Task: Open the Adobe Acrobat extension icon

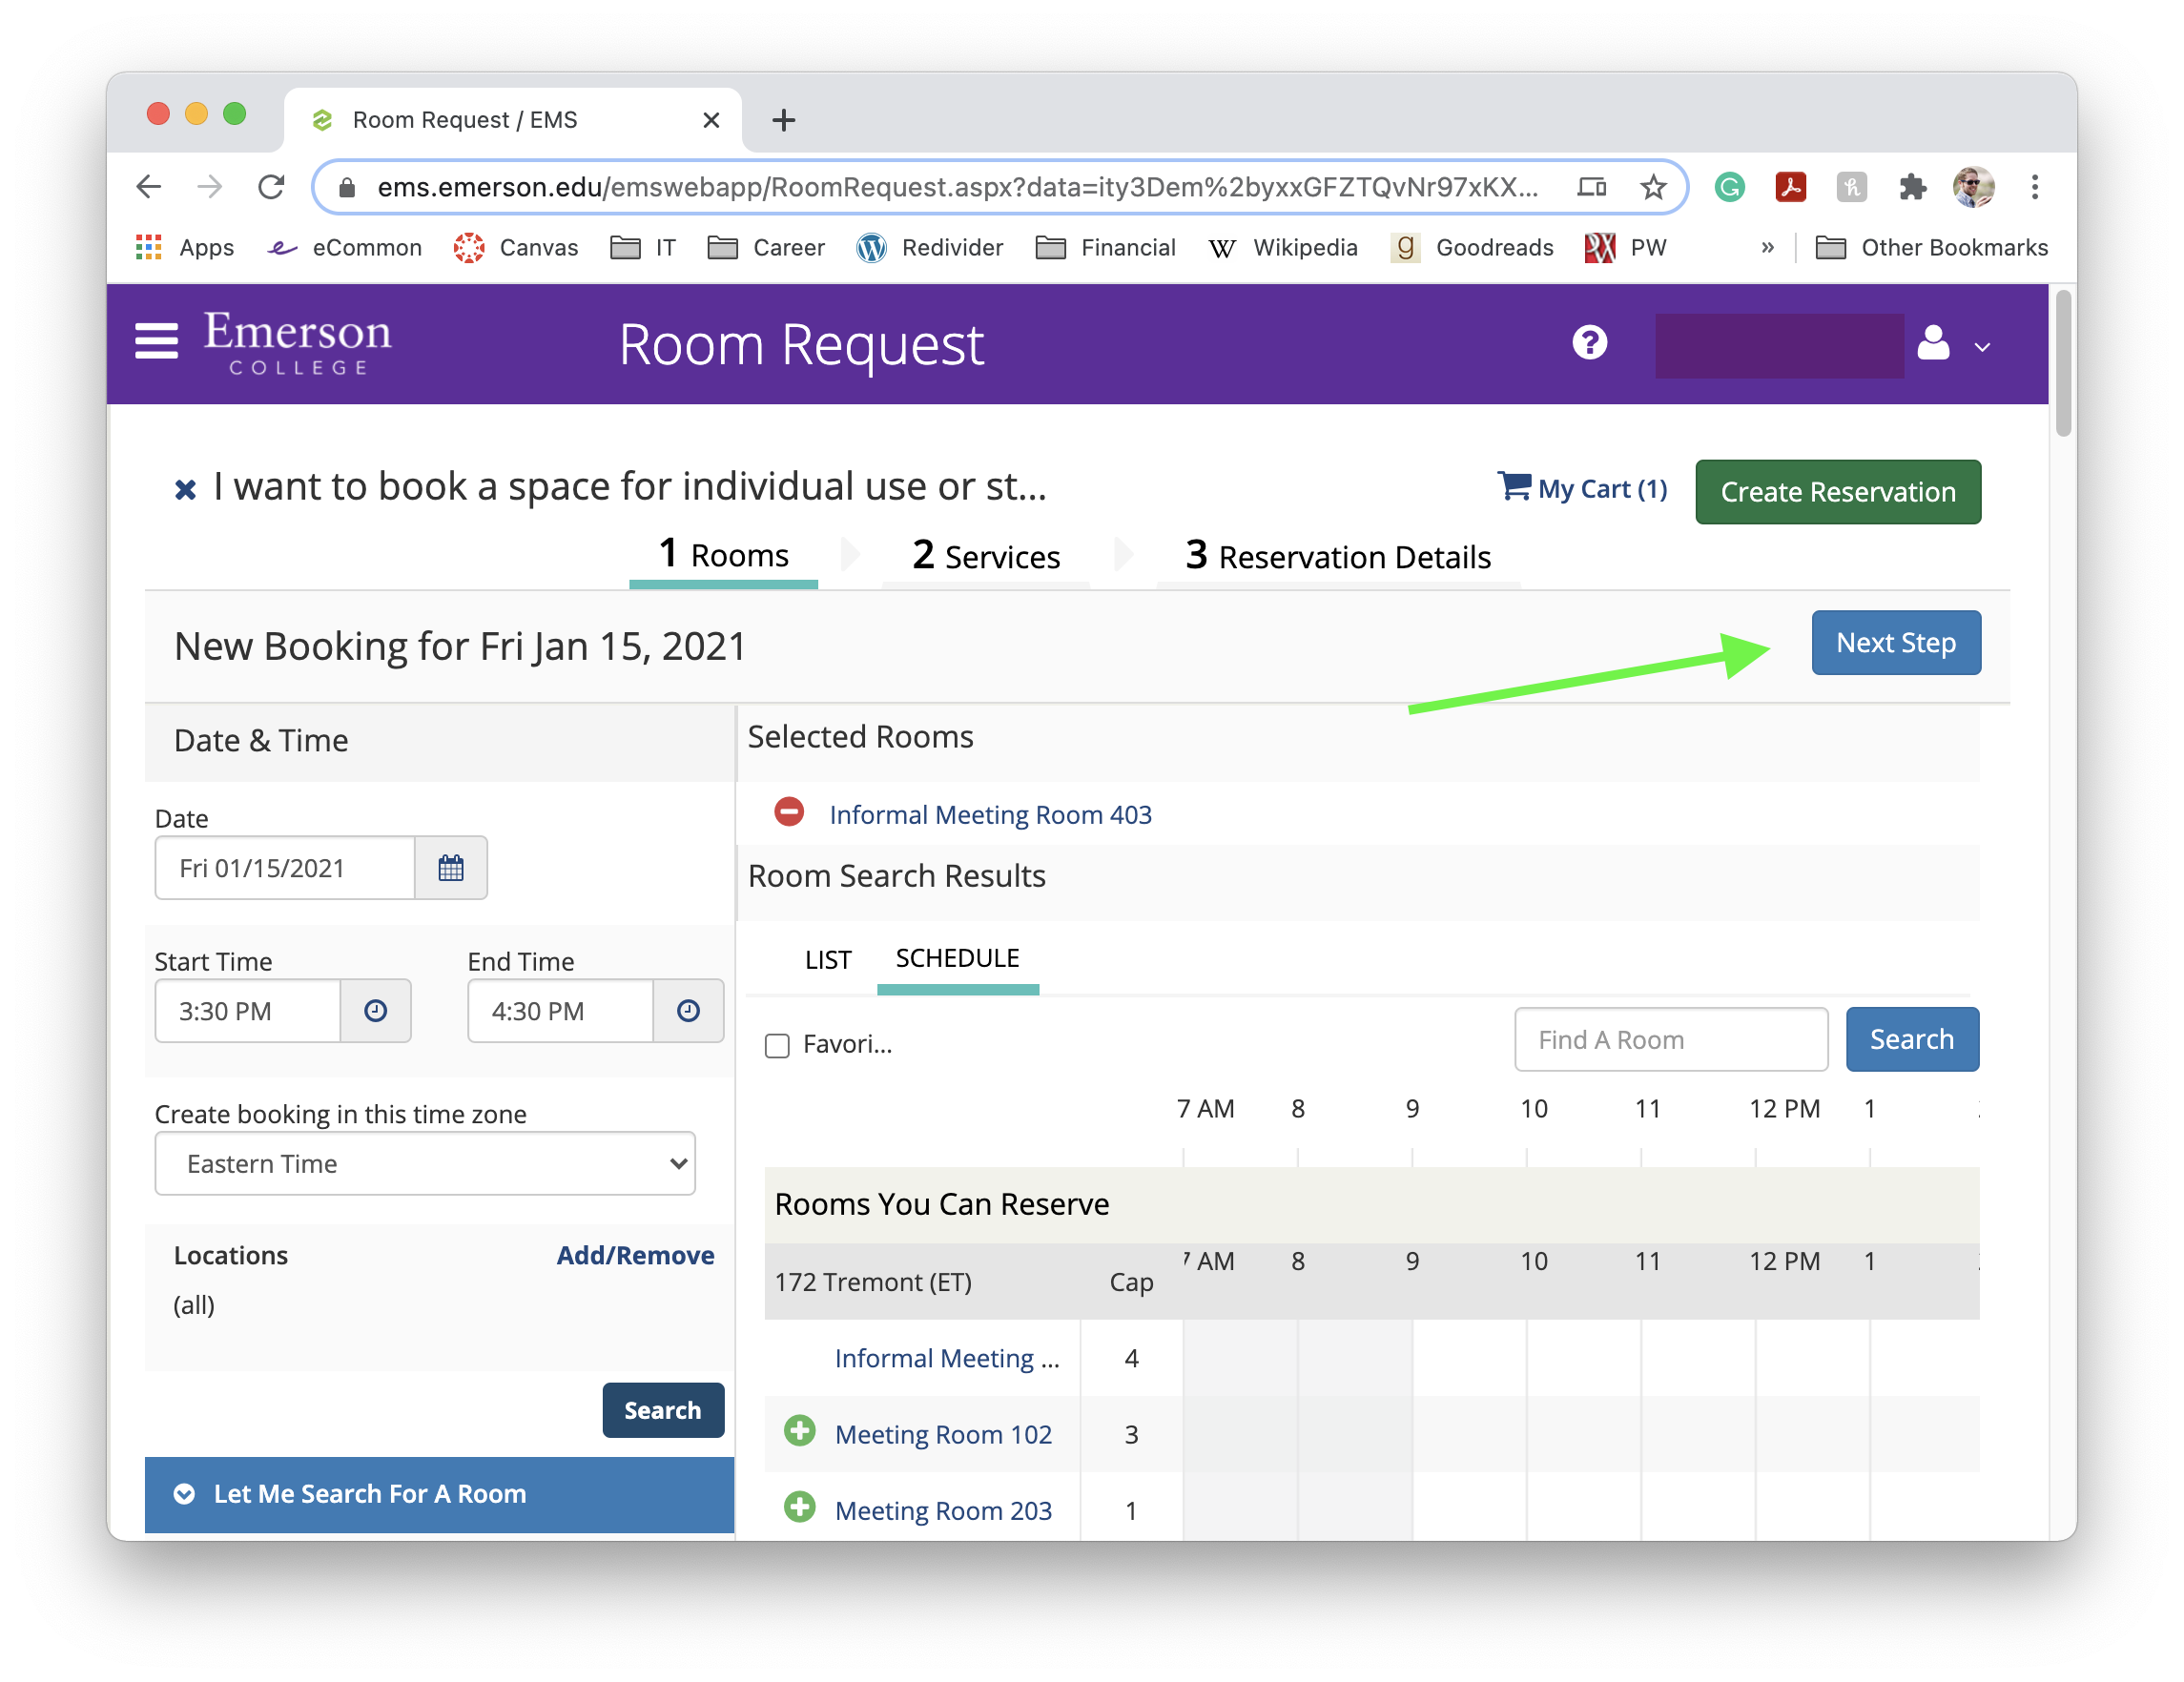Action: (1790, 187)
